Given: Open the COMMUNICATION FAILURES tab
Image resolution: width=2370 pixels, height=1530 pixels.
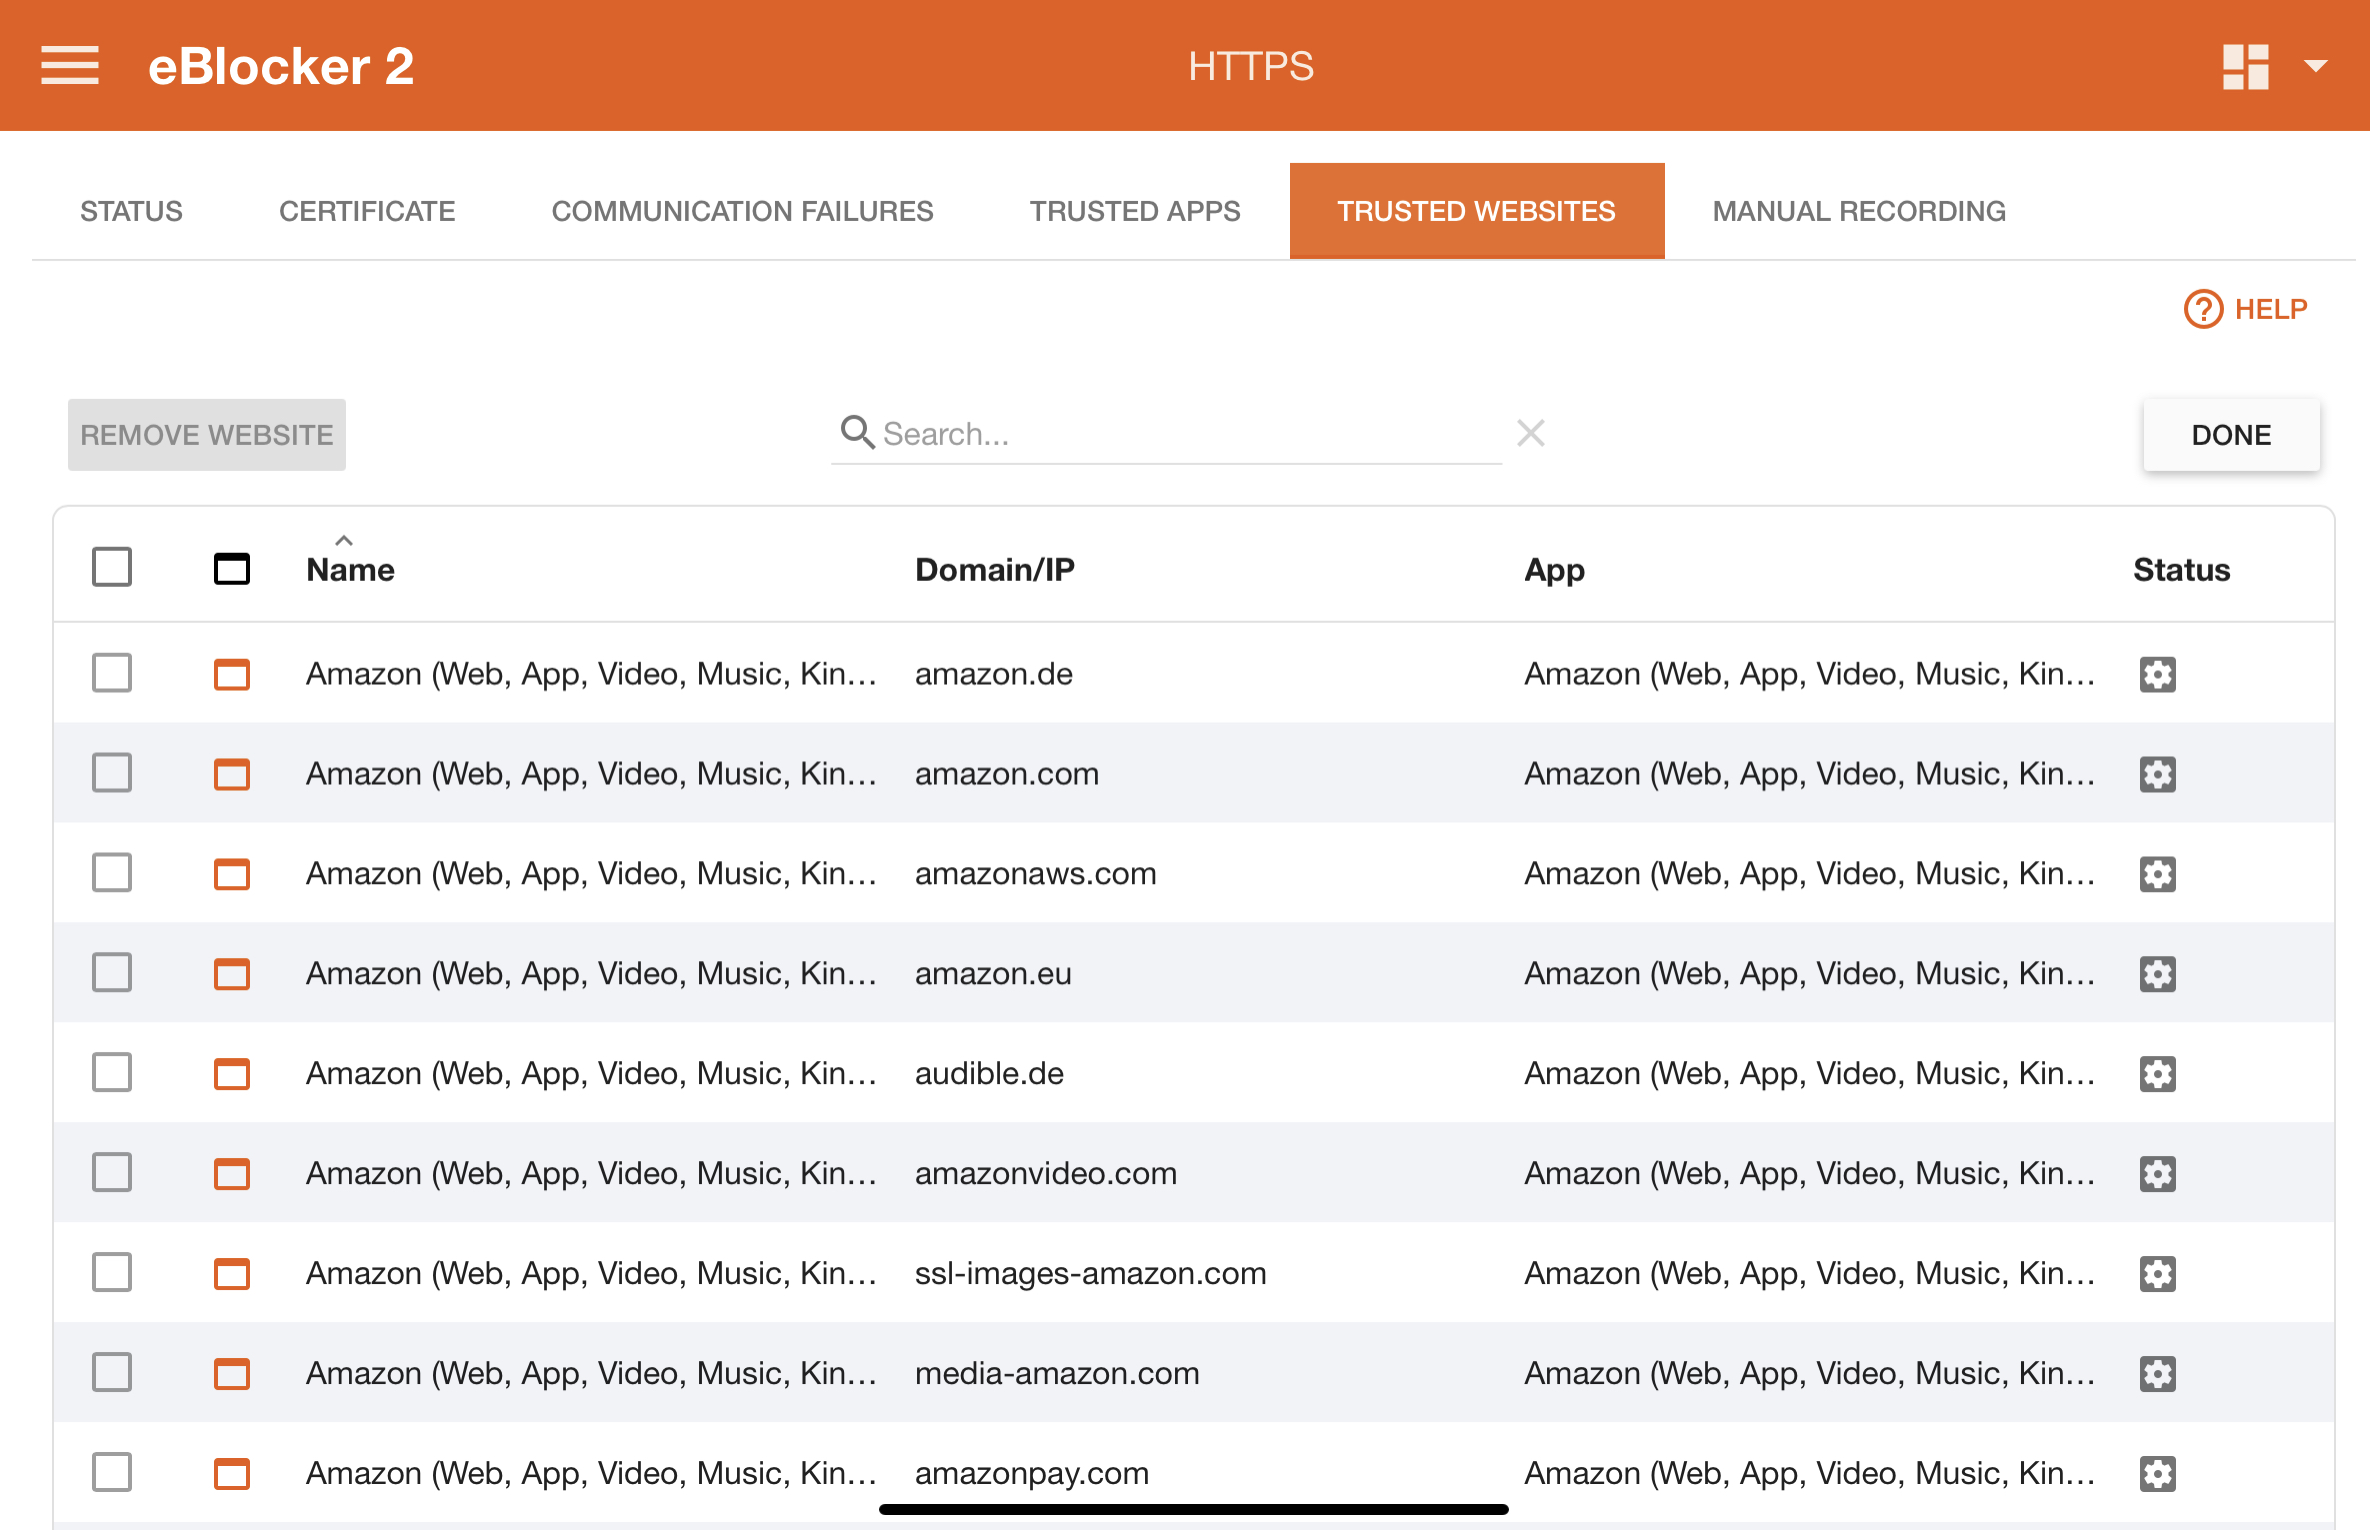Looking at the screenshot, I should [742, 211].
